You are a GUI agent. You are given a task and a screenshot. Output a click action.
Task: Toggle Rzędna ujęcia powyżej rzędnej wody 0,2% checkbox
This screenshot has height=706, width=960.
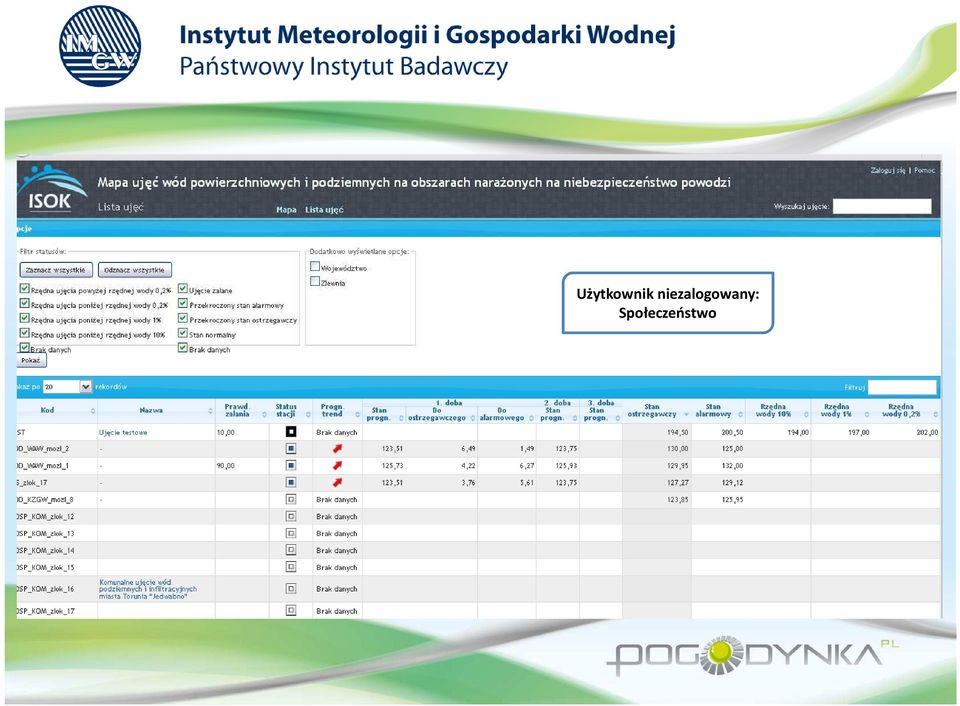[24, 288]
